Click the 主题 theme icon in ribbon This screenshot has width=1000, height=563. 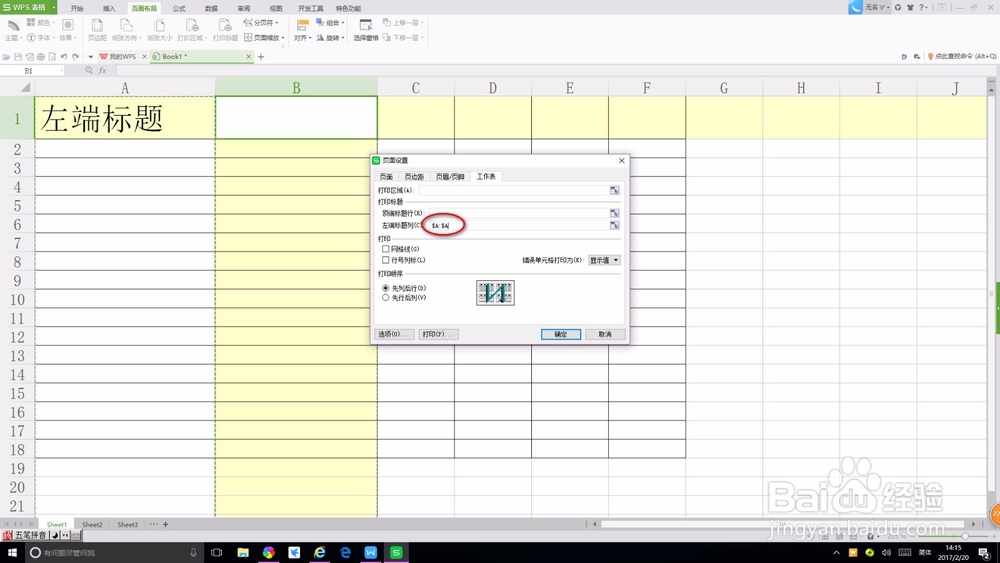click(13, 25)
